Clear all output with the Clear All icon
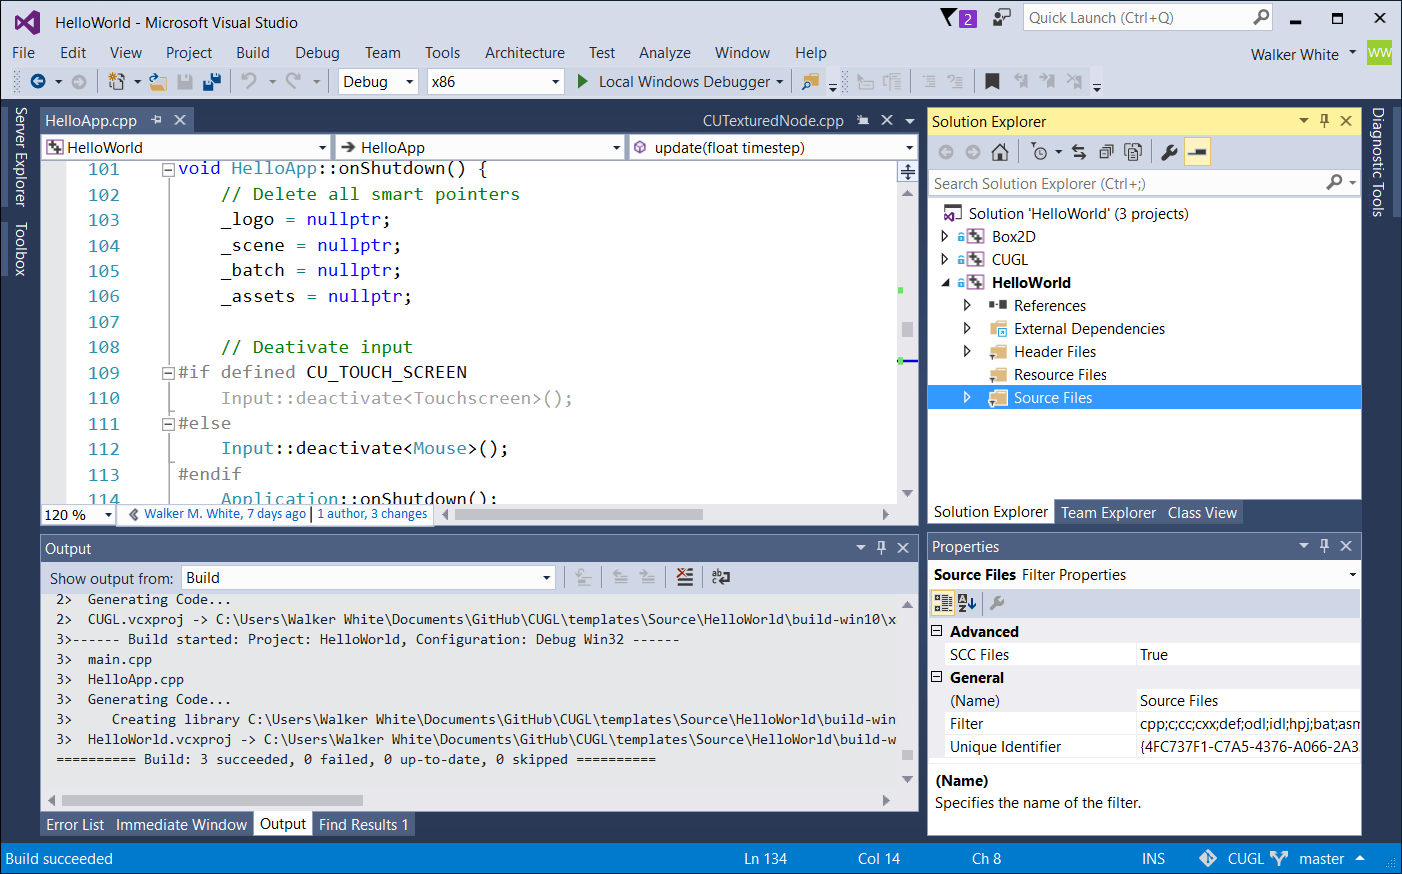The height and width of the screenshot is (874, 1402). [x=684, y=577]
